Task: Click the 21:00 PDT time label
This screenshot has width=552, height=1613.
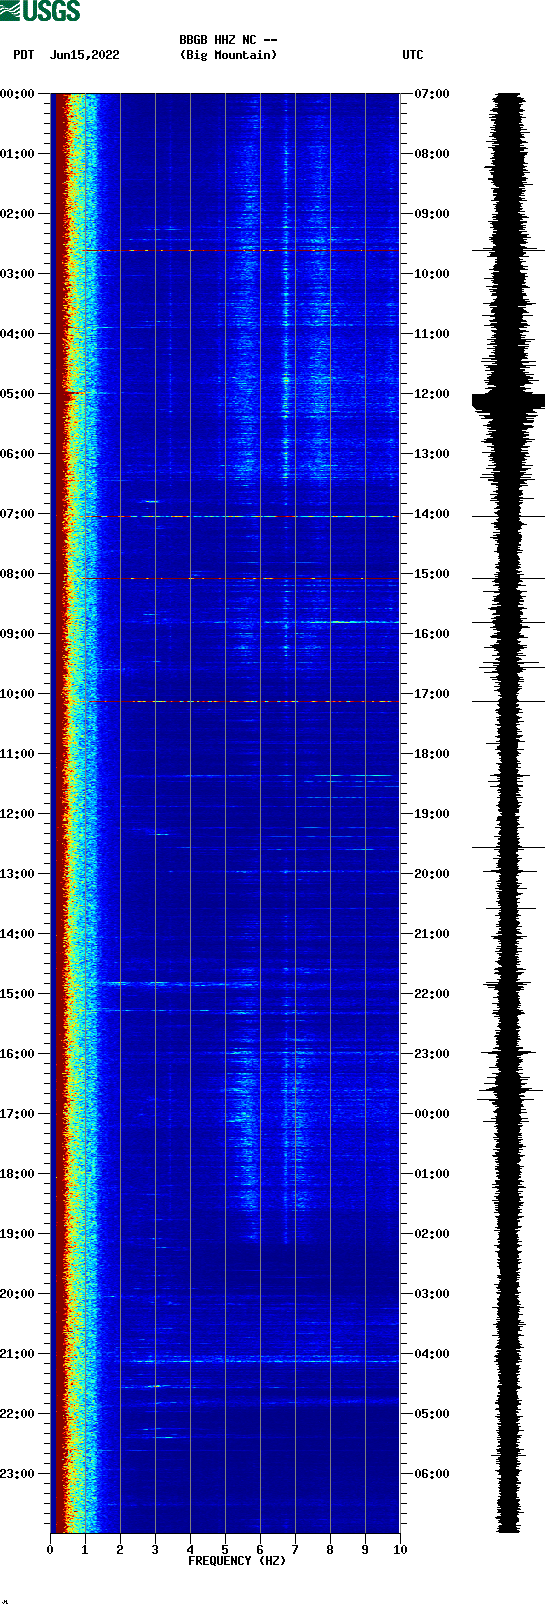Action: [18, 1354]
